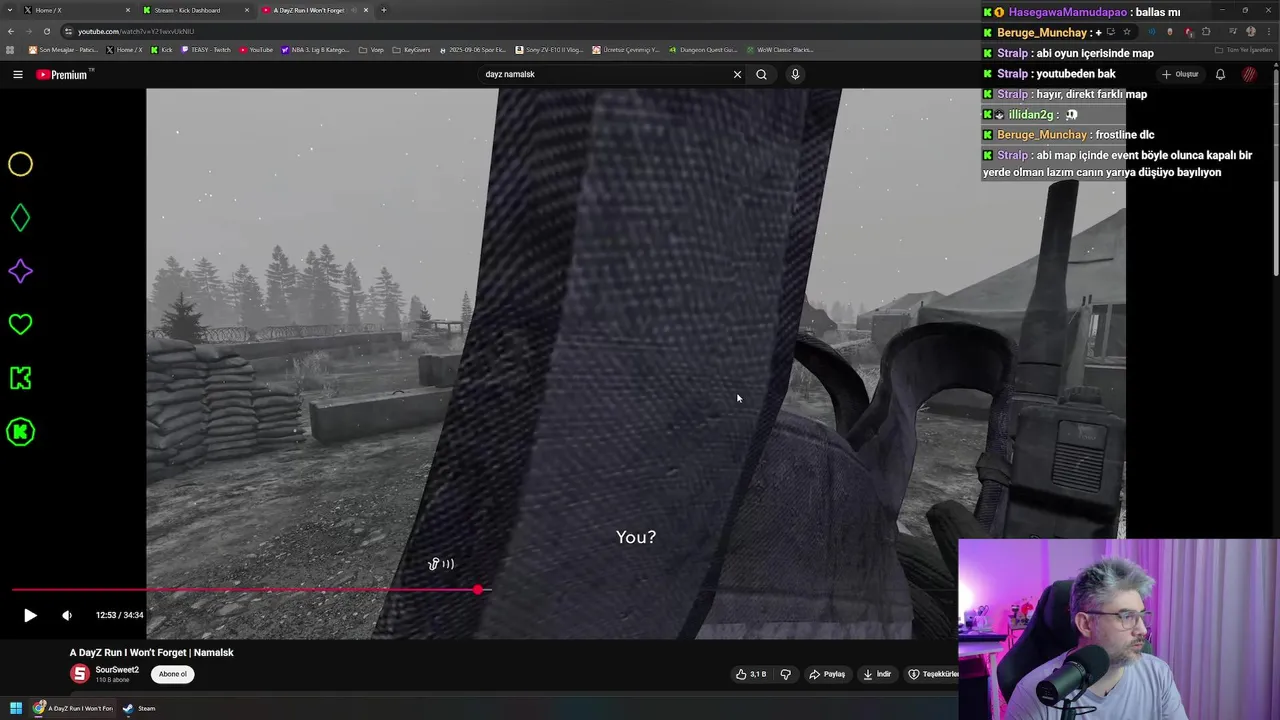1280x720 pixels.
Task: Open the YouTube hamburger guide menu
Action: pyautogui.click(x=18, y=74)
